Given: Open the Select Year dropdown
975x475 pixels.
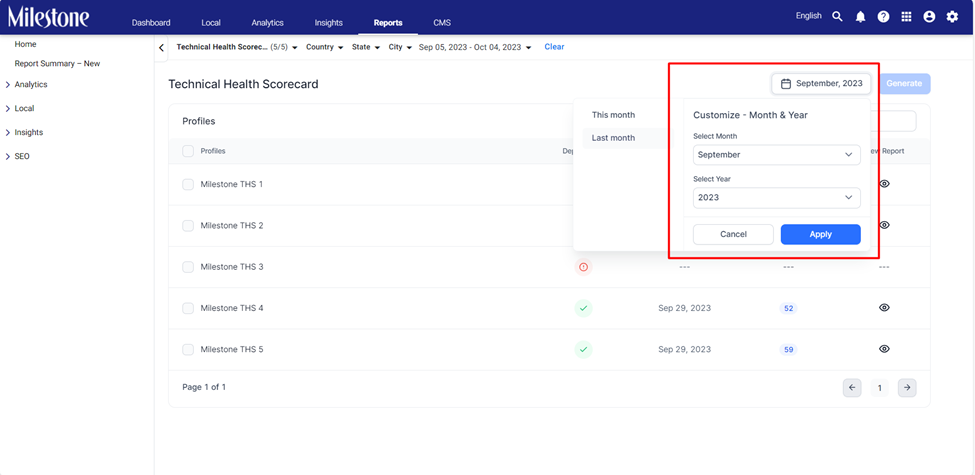Looking at the screenshot, I should point(777,198).
